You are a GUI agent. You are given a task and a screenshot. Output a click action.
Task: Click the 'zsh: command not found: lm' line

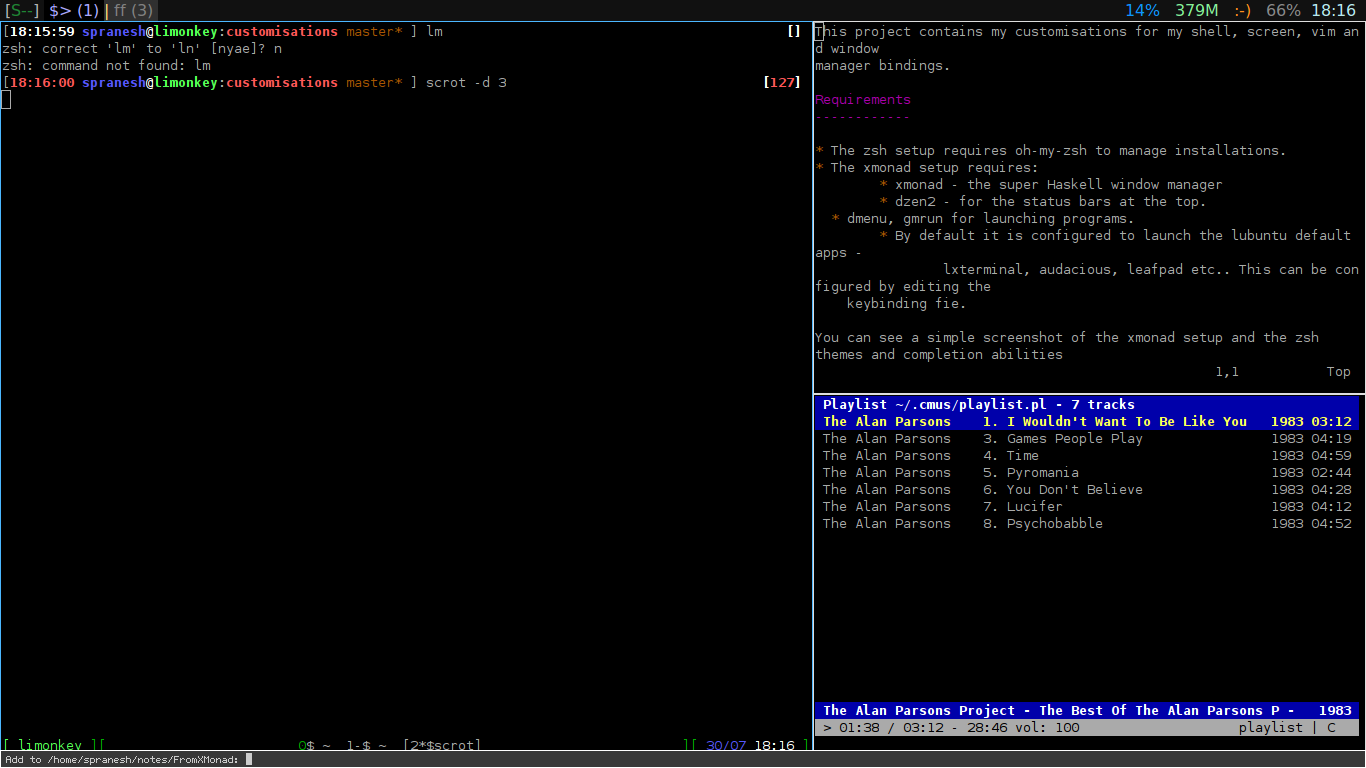(107, 66)
